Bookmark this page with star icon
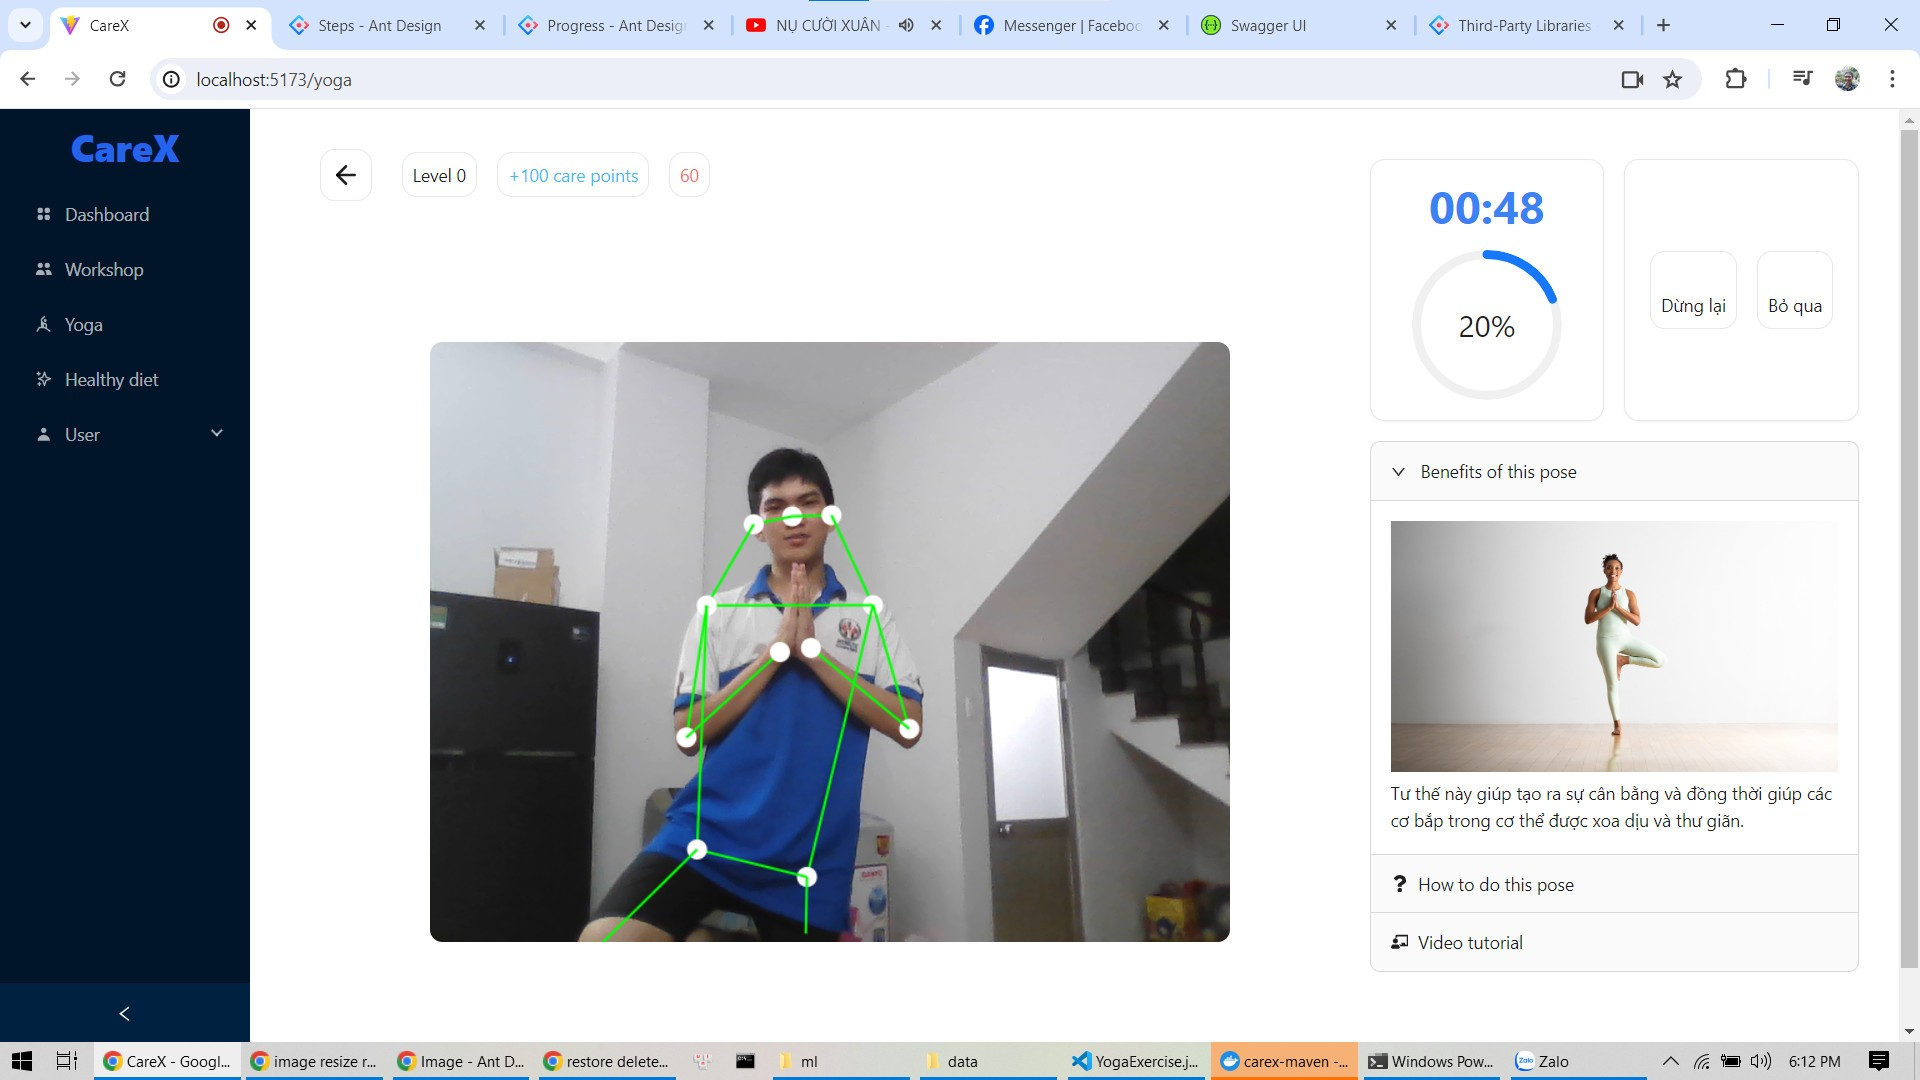The image size is (1920, 1080). pyautogui.click(x=1672, y=80)
